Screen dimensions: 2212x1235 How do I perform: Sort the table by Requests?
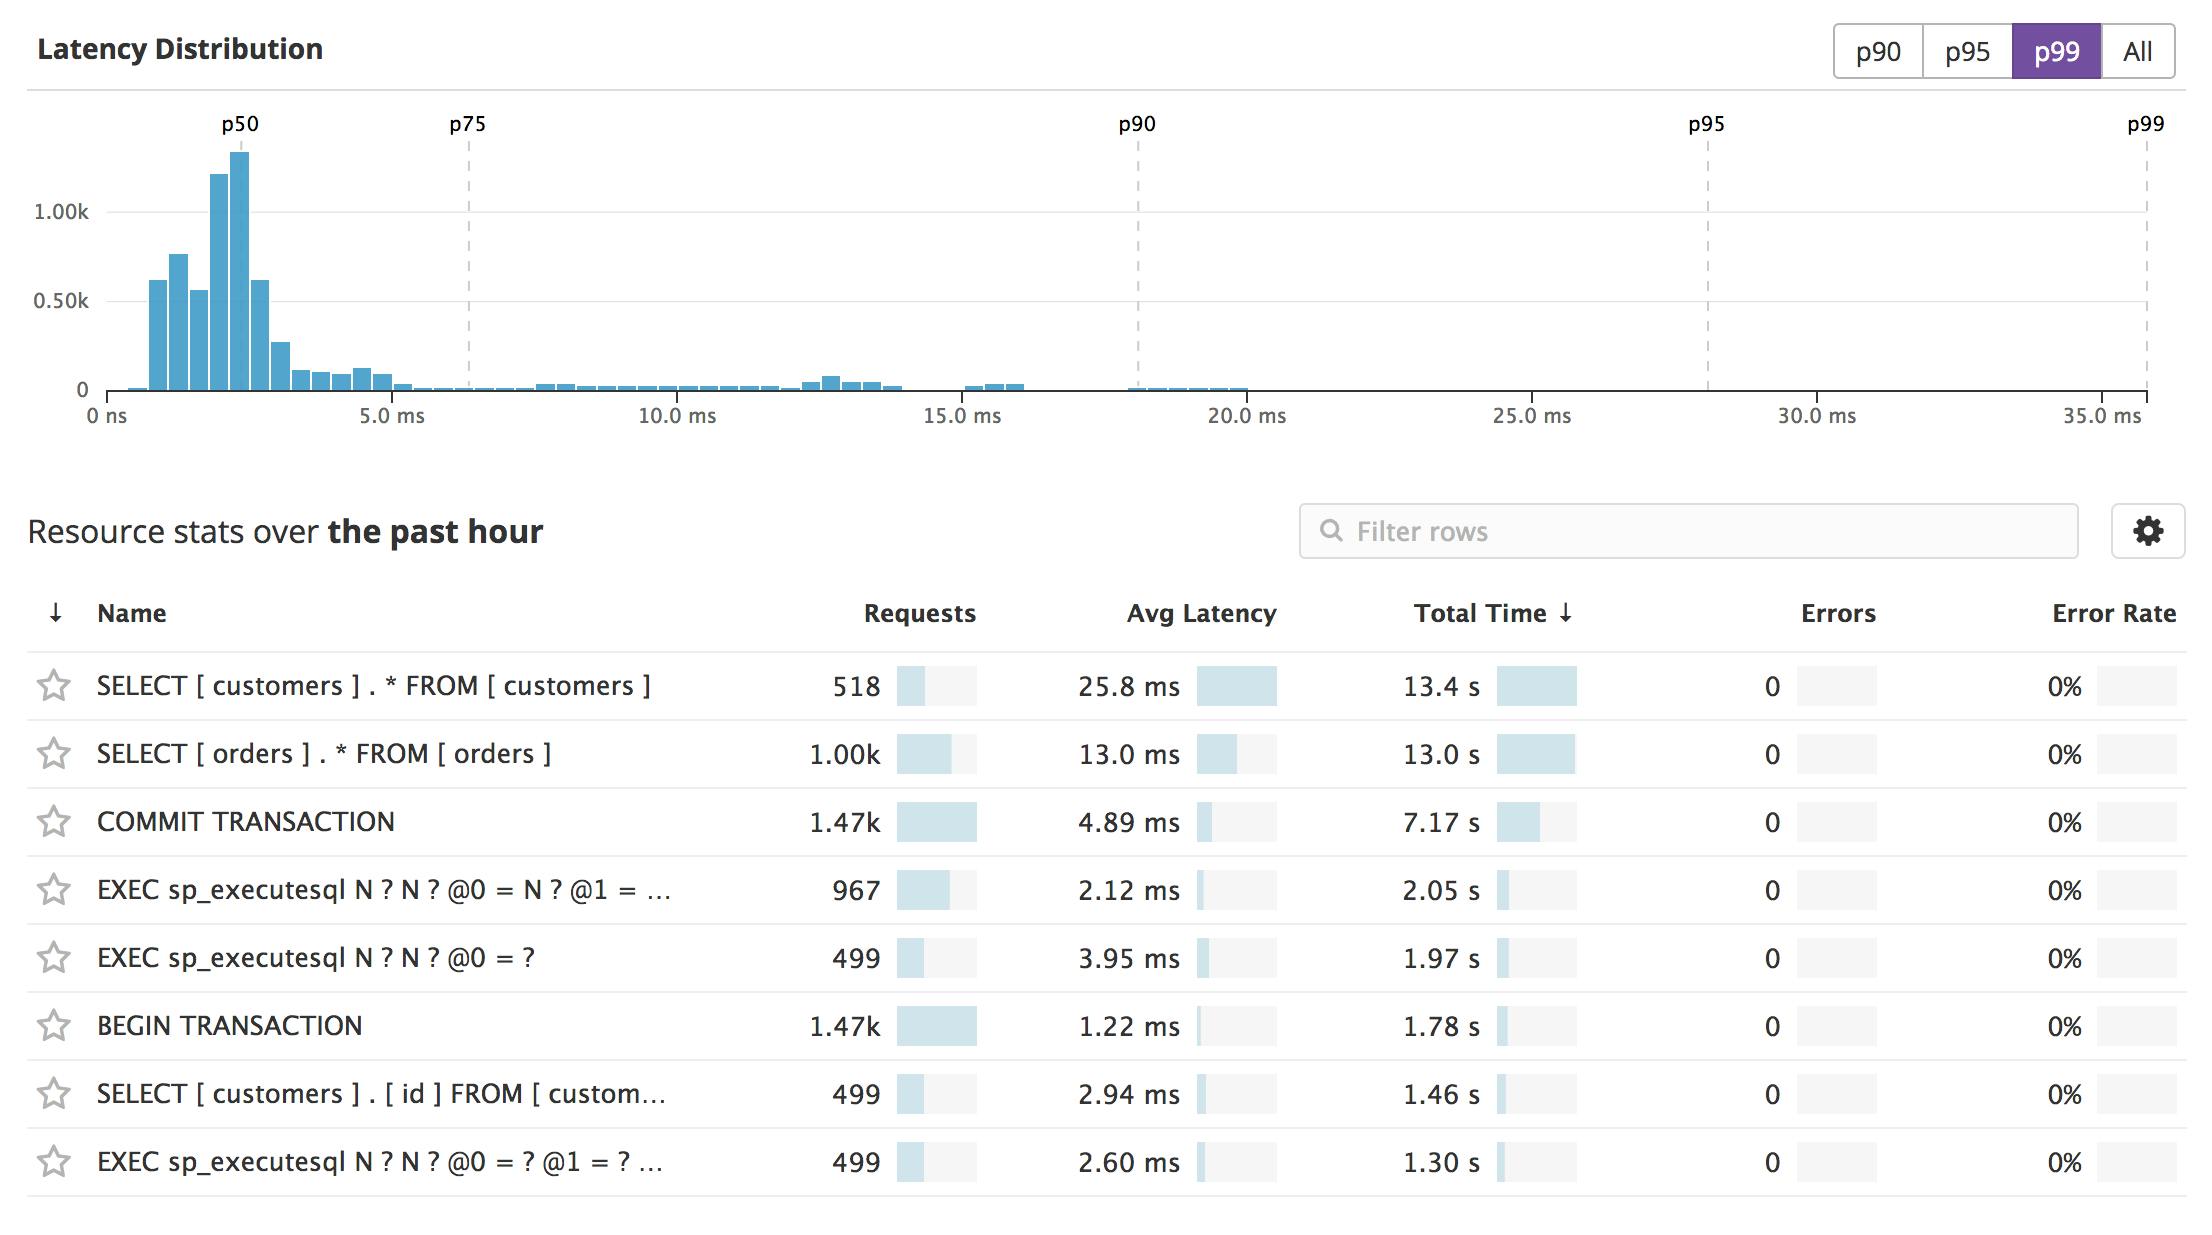point(919,612)
